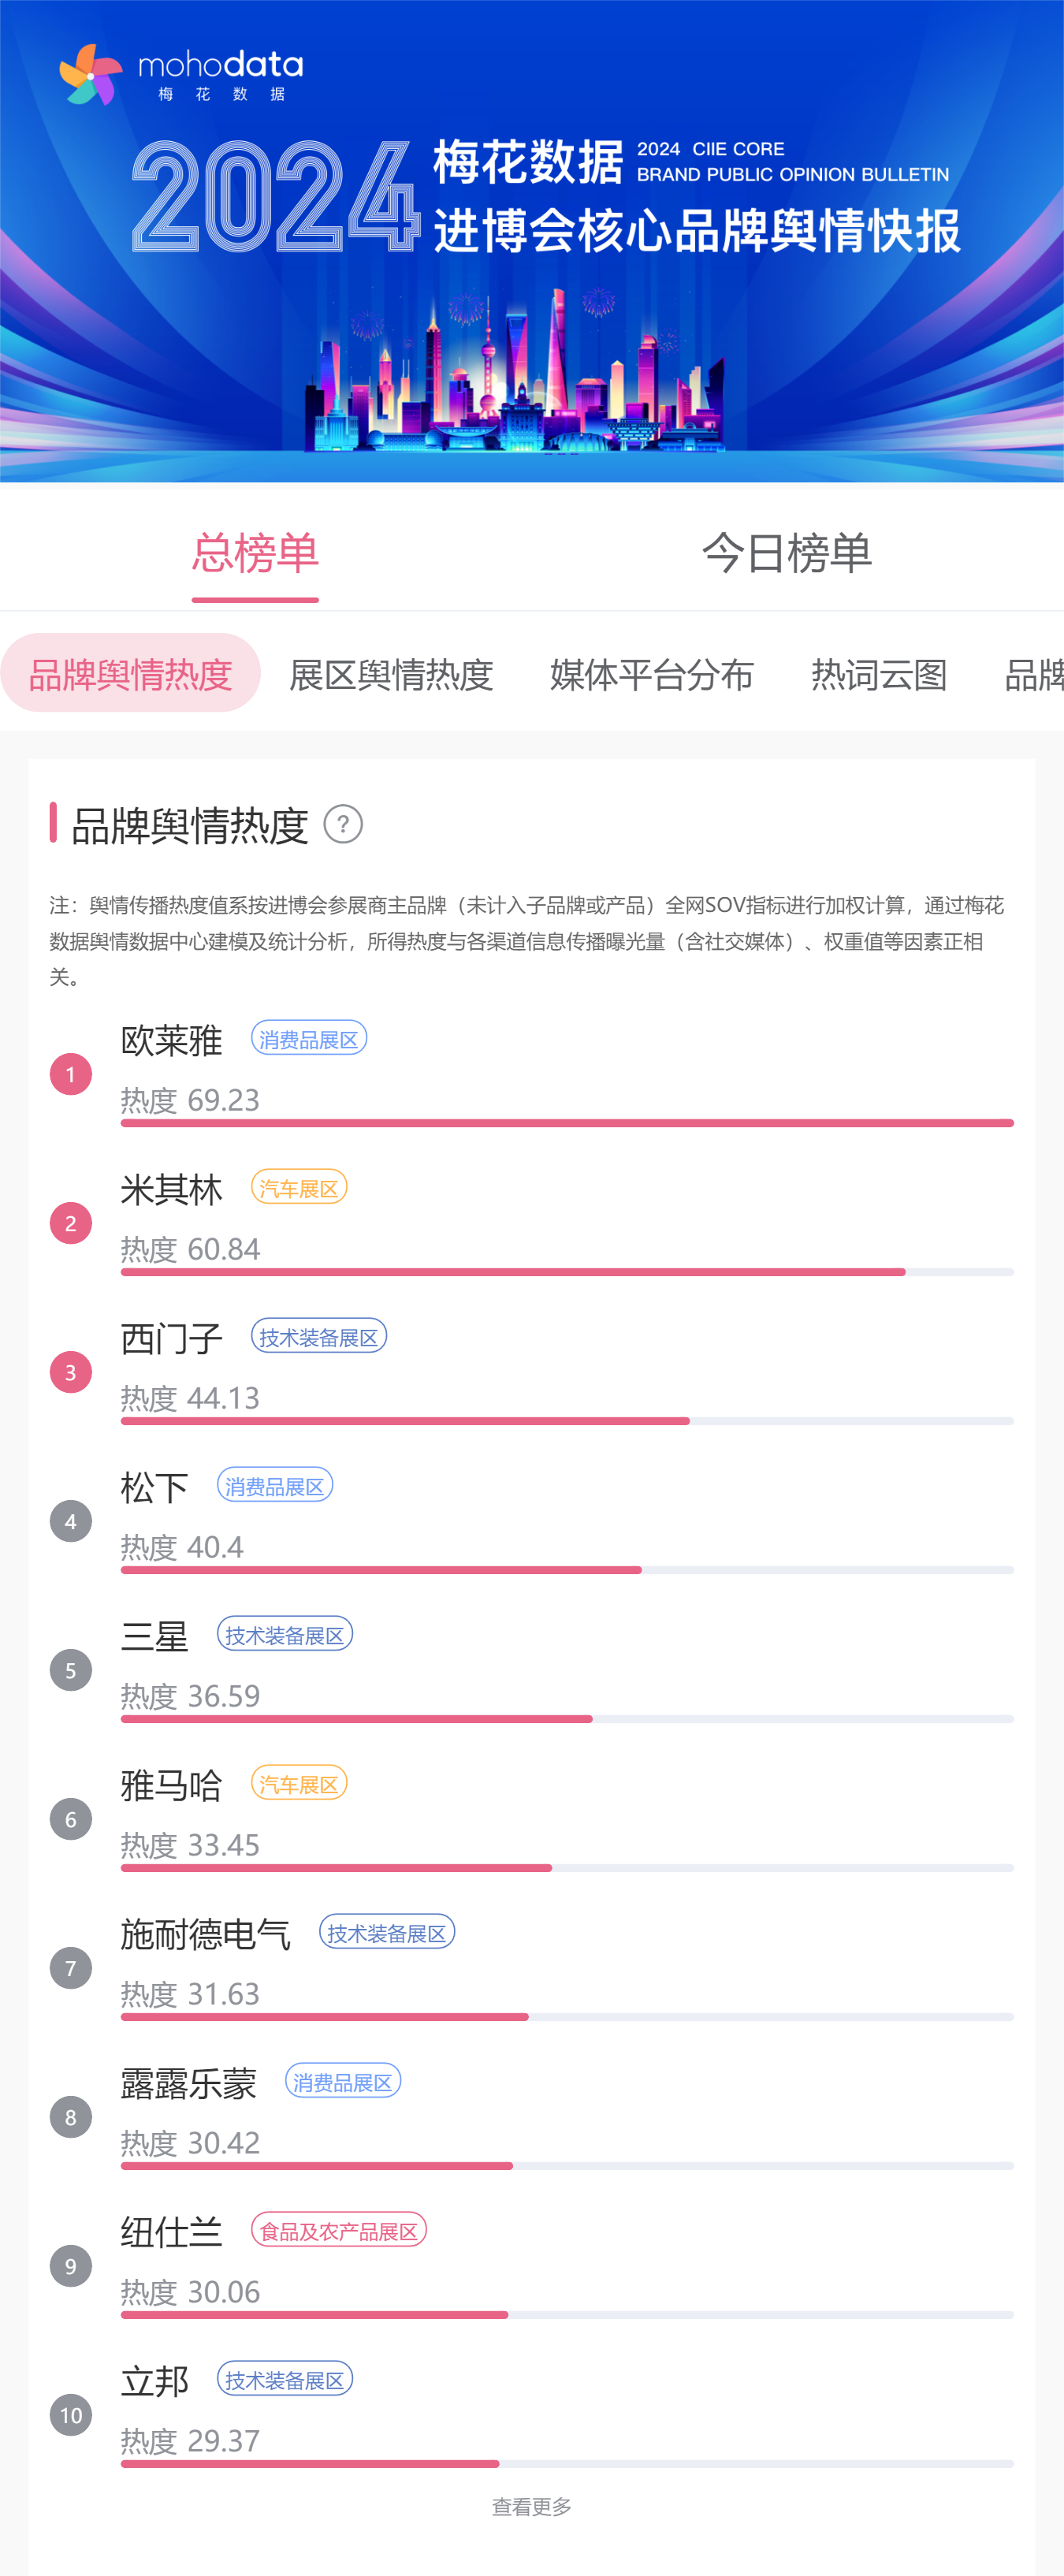Screen dimensions: 1064x2576
Task: Select 品牌舆情热度 pill tab
Action: point(131,673)
